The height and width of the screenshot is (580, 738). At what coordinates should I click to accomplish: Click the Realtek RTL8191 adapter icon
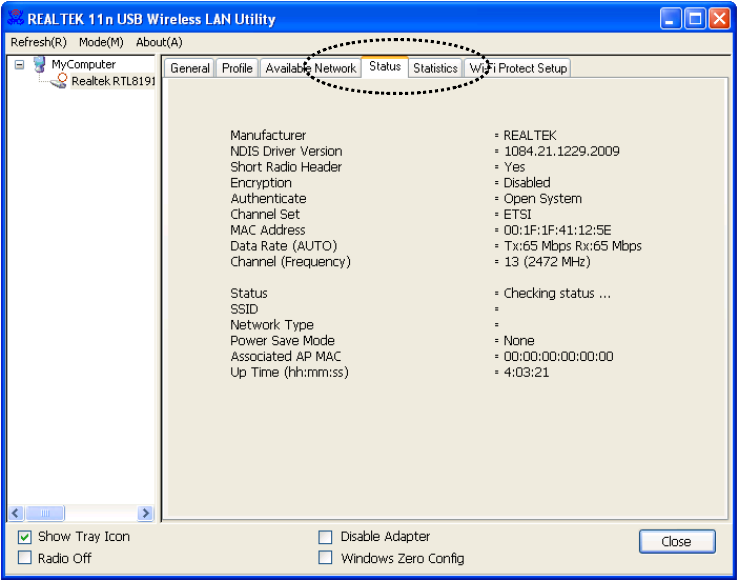tap(60, 81)
